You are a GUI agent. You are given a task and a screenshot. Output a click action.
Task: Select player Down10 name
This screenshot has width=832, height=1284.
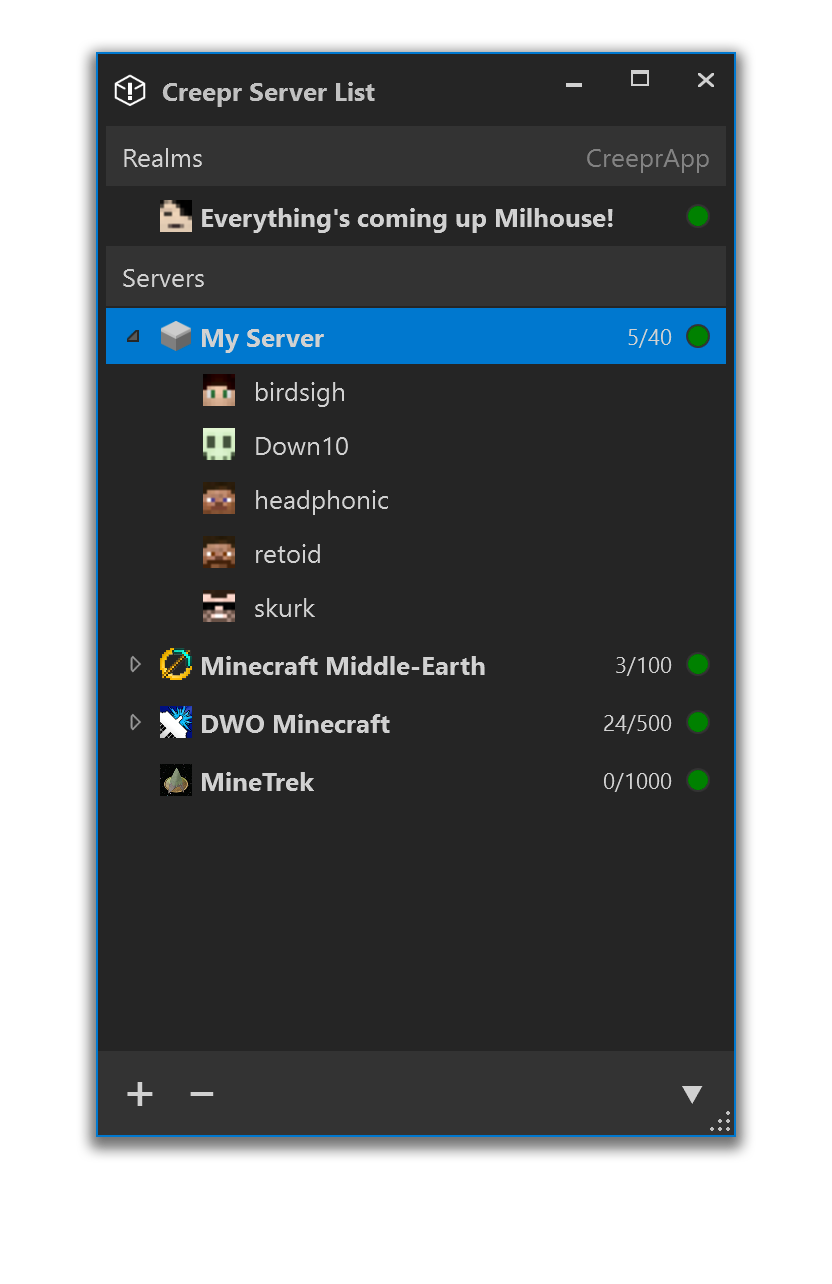tap(302, 446)
